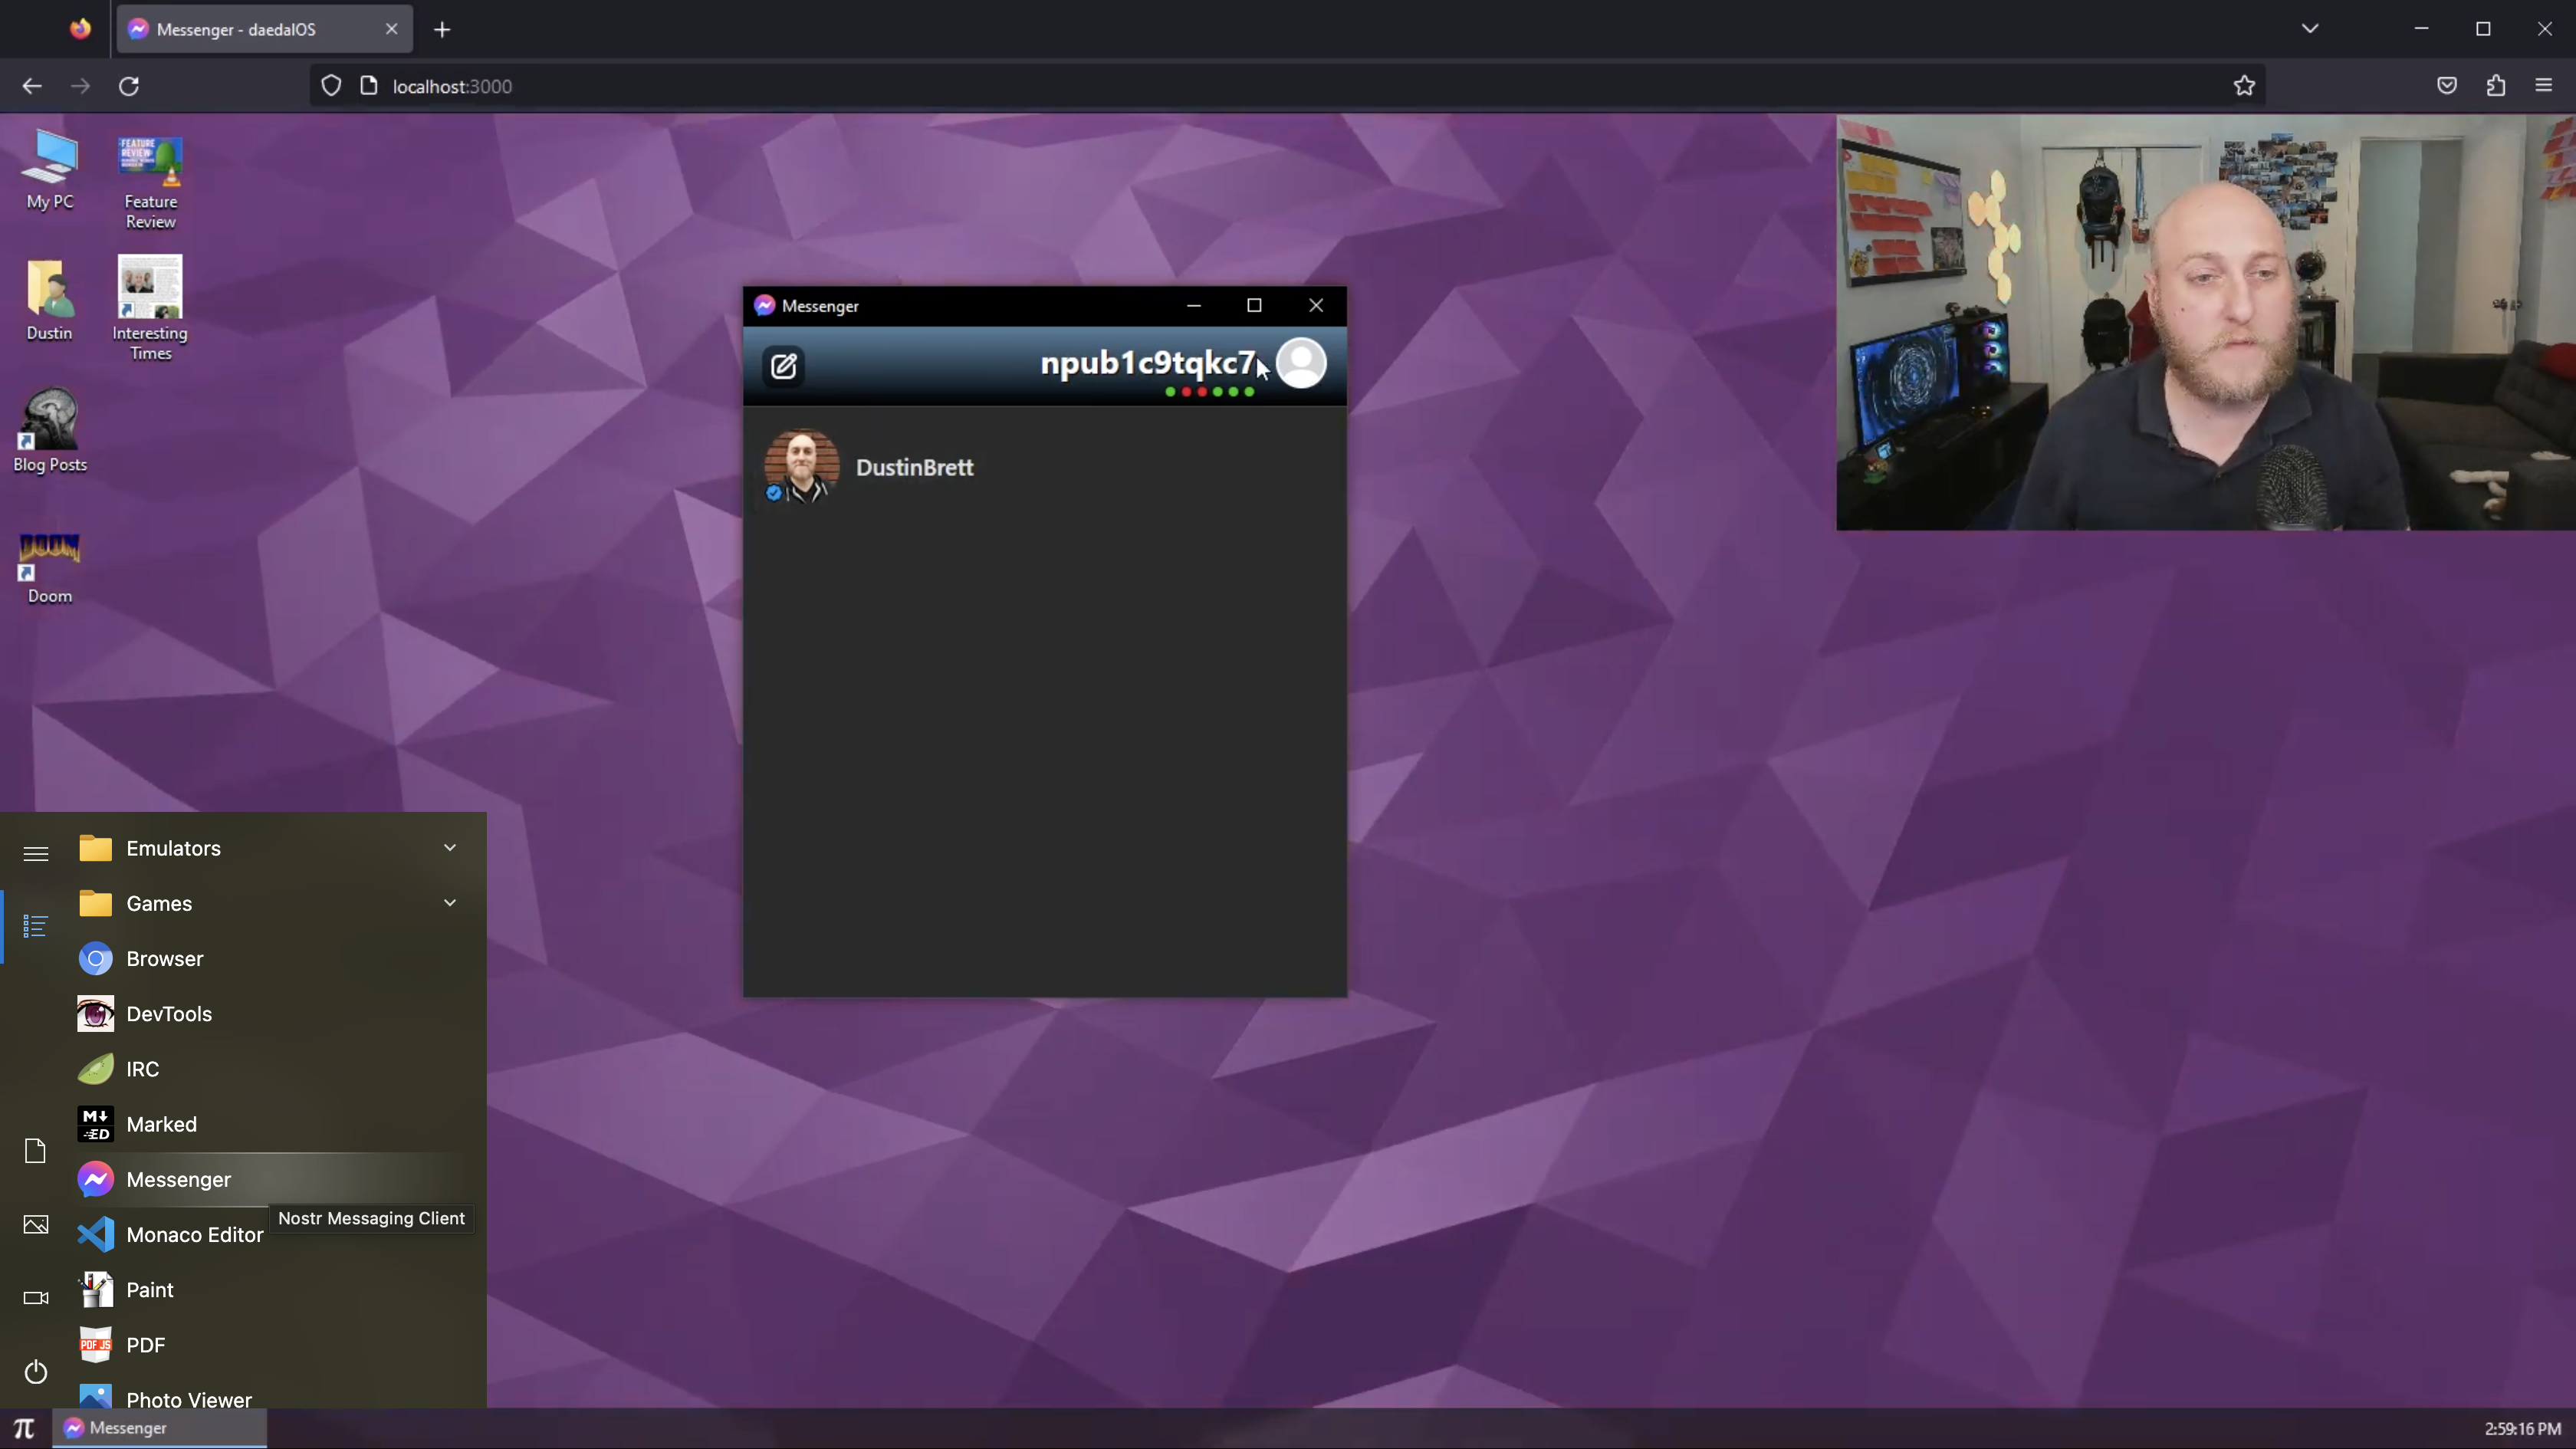
Task: Open Documents sidebar icon in start menu
Action: tap(35, 1151)
